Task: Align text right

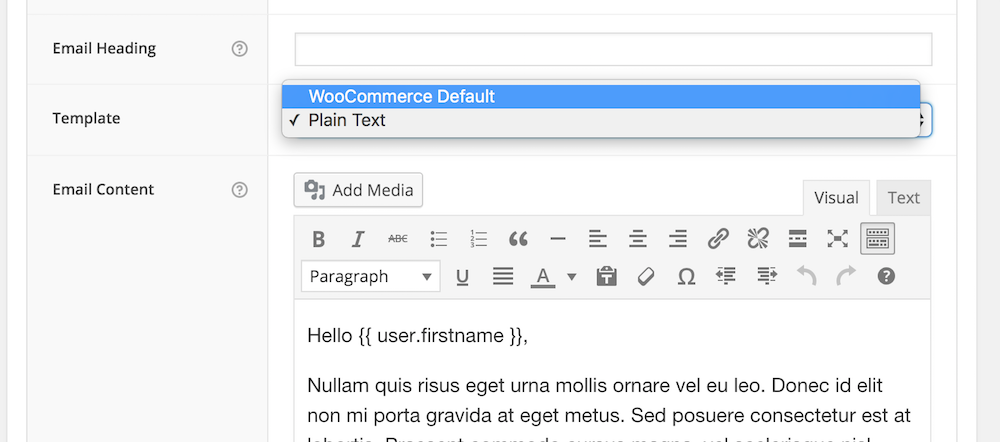Action: (x=677, y=239)
